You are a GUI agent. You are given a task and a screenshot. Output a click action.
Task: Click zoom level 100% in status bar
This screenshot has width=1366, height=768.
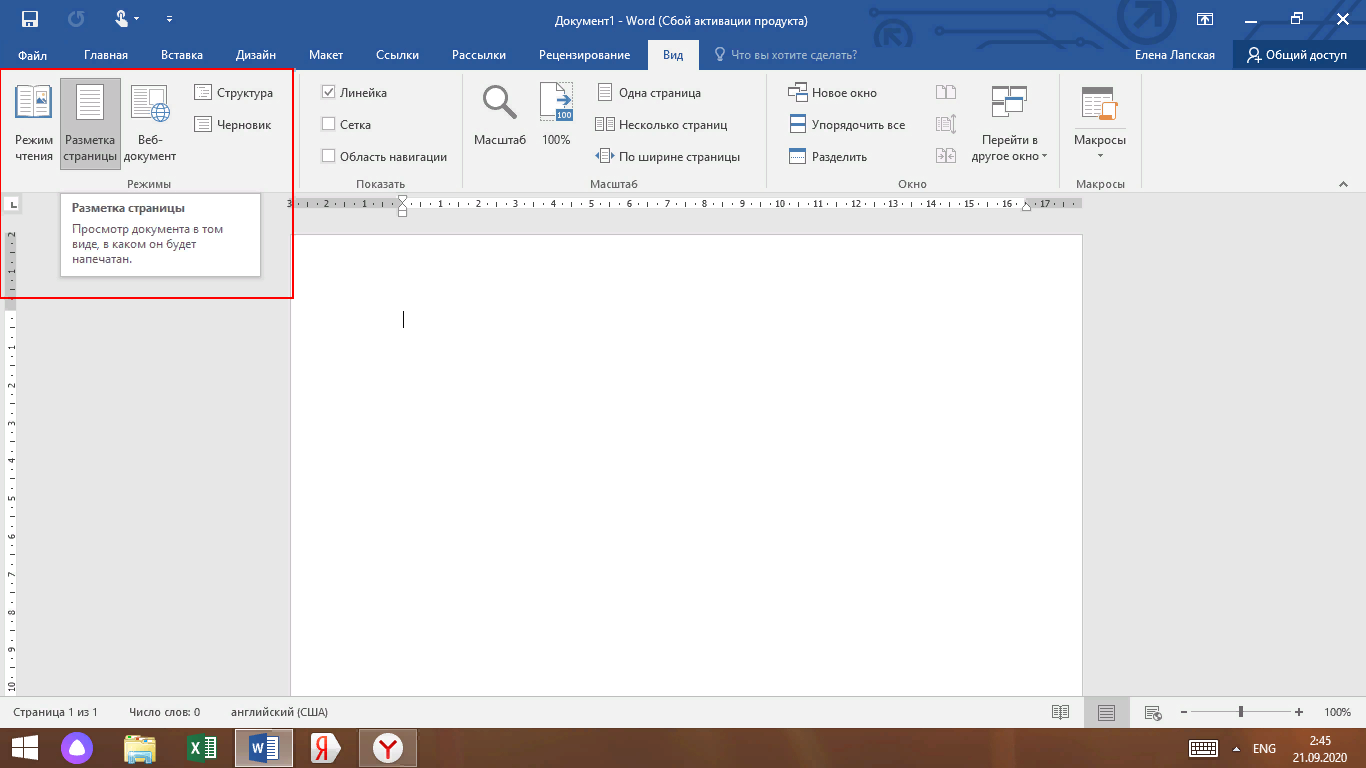pos(1337,713)
